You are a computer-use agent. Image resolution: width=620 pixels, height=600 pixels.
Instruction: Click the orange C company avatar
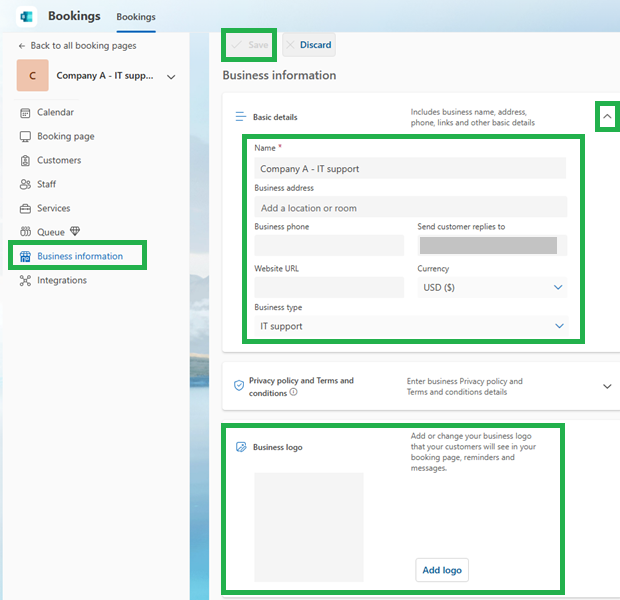pos(32,76)
